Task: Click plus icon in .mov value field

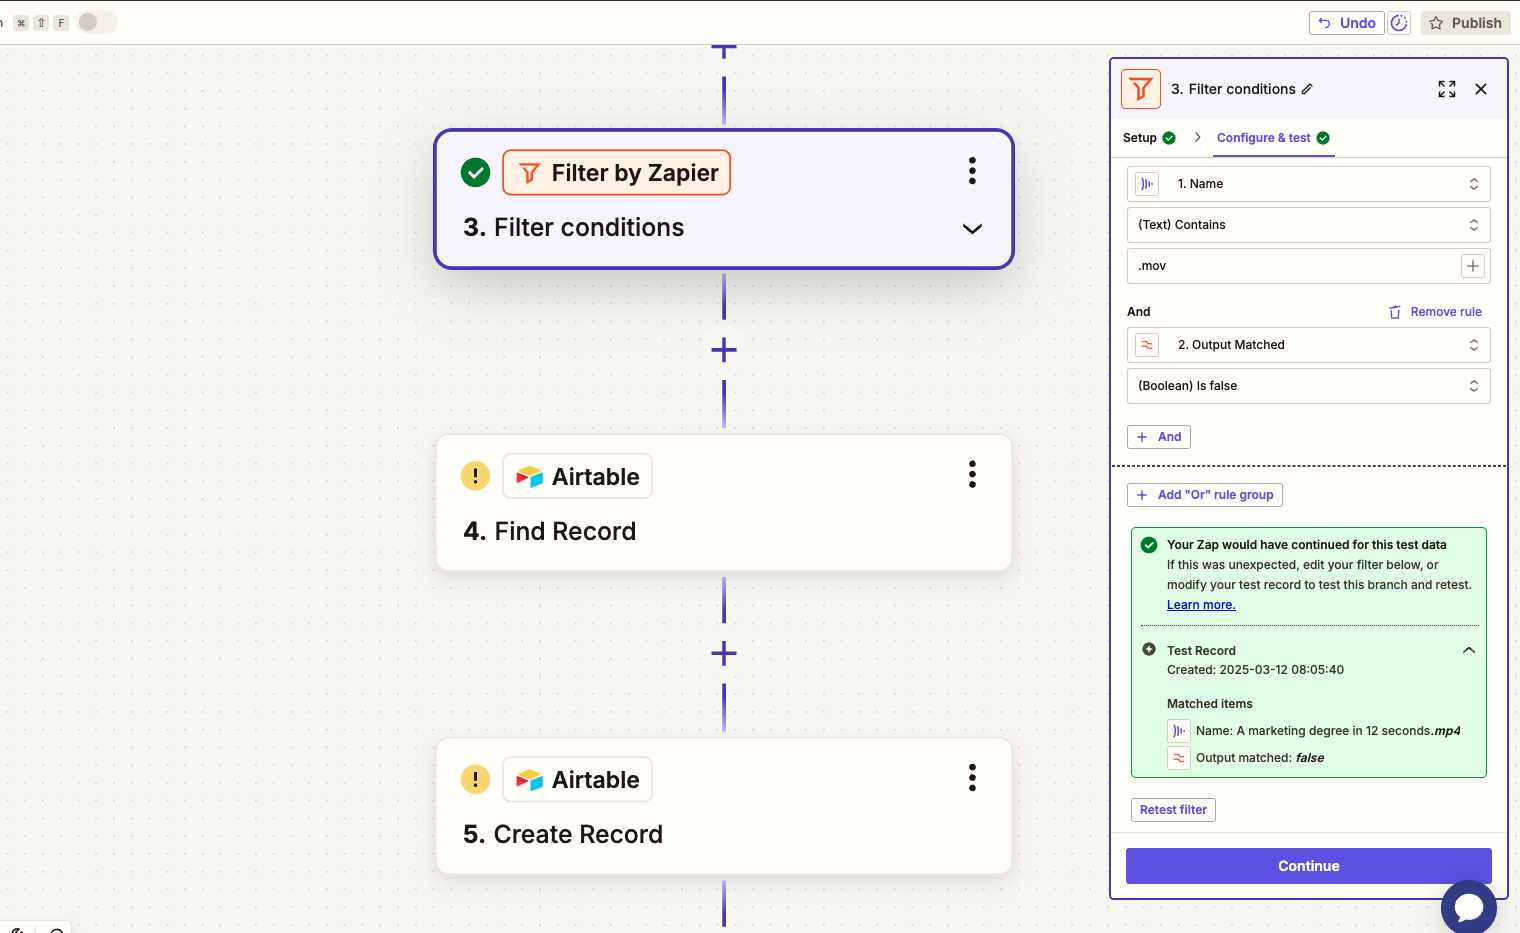Action: (1473, 266)
